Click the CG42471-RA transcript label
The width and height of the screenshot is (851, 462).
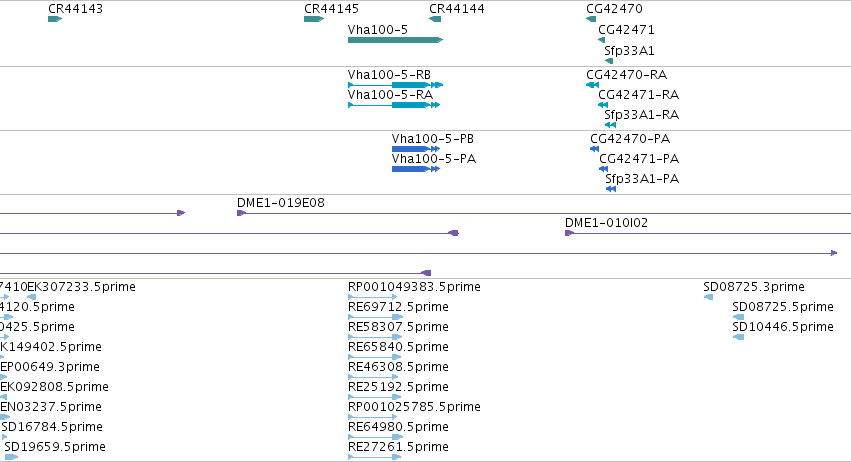[638, 94]
